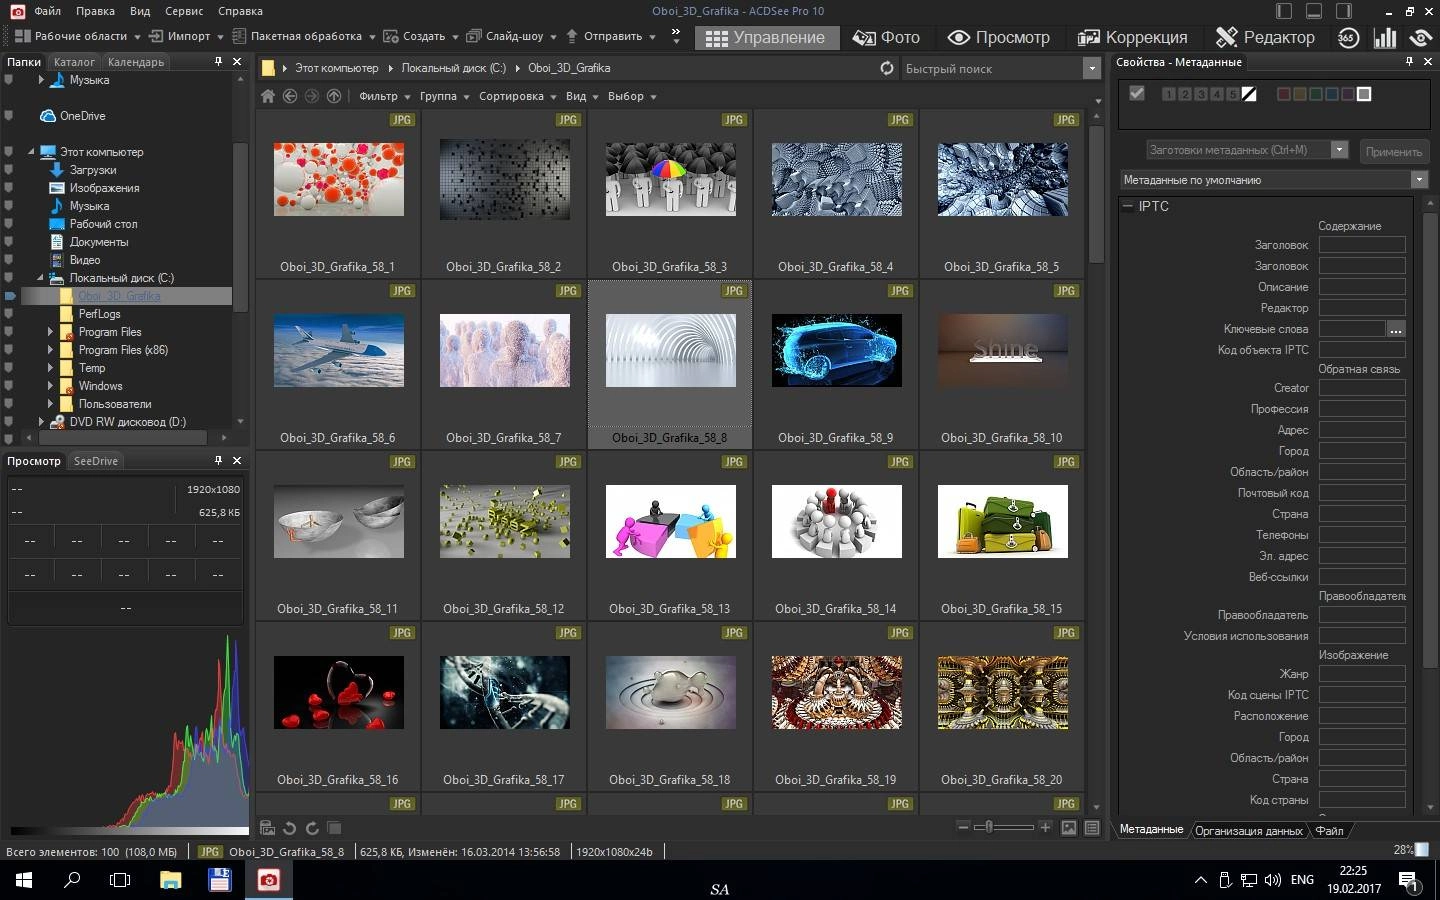Open File Explorer from the taskbar
The width and height of the screenshot is (1440, 900).
[171, 880]
